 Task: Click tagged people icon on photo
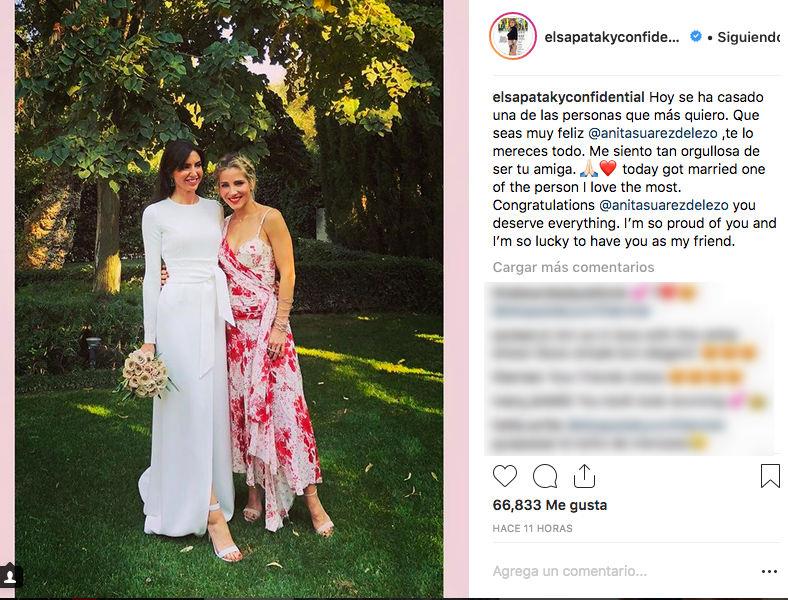(x=11, y=576)
